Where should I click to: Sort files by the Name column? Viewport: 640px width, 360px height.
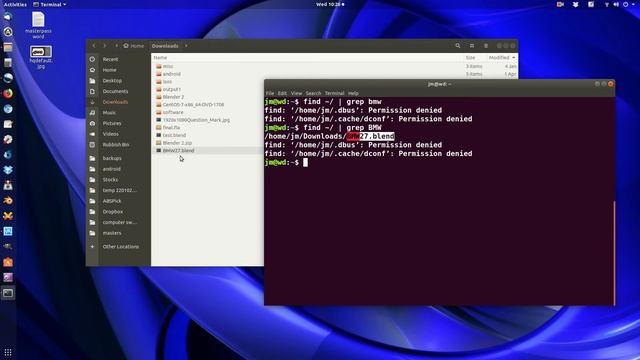tap(160, 58)
